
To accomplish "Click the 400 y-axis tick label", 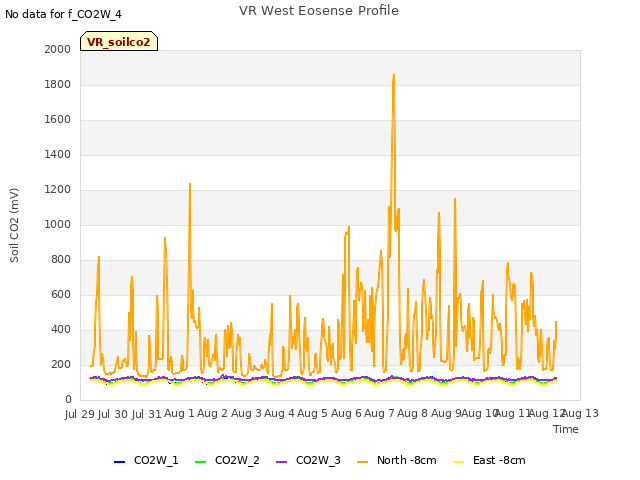I will [61, 330].
